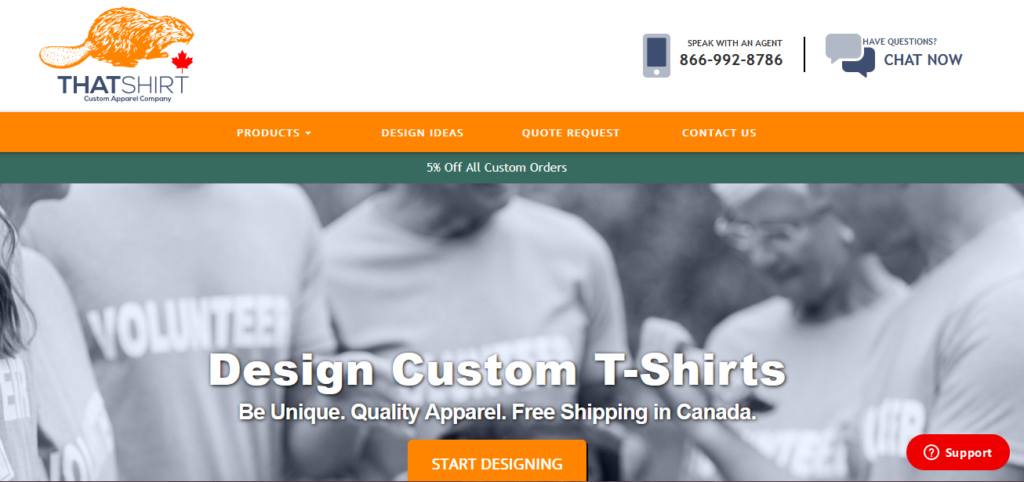Expand the Products dropdown arrow
The image size is (1024, 482).
(308, 133)
